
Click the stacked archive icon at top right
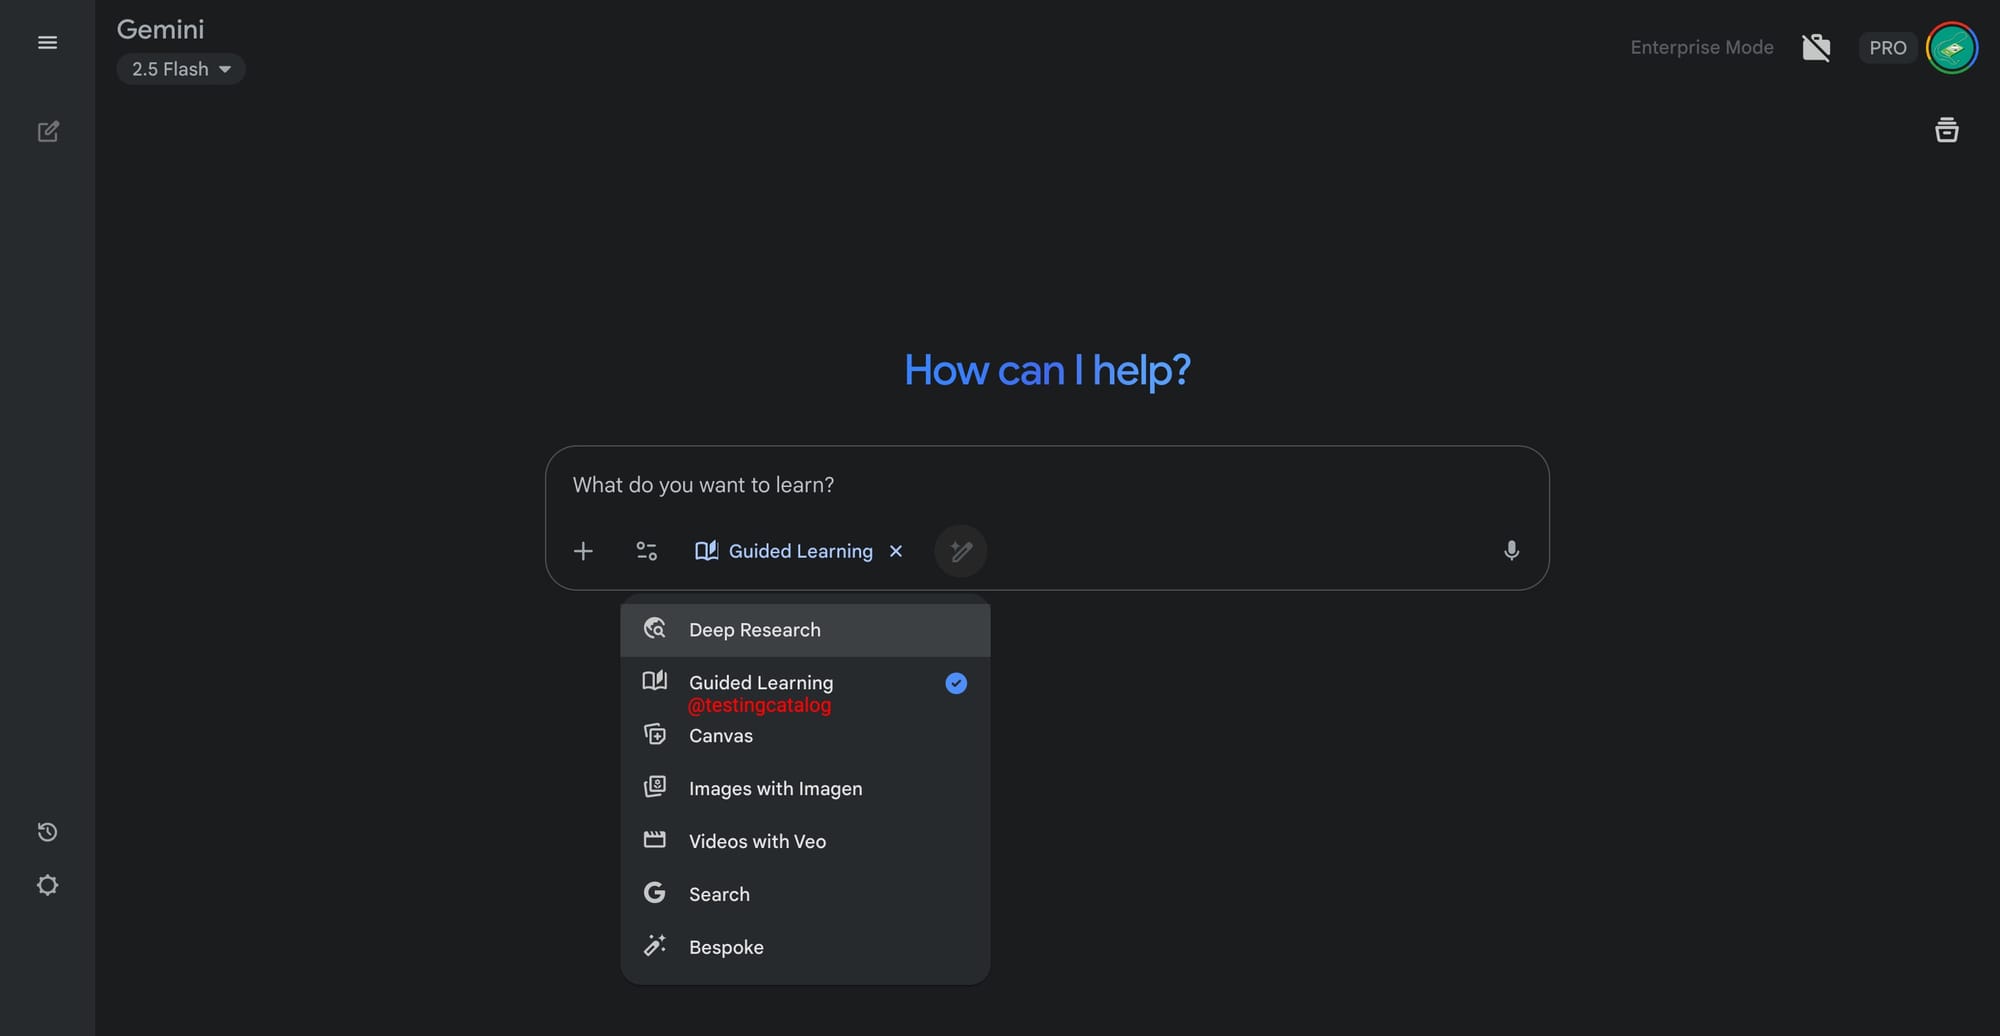tap(1946, 130)
